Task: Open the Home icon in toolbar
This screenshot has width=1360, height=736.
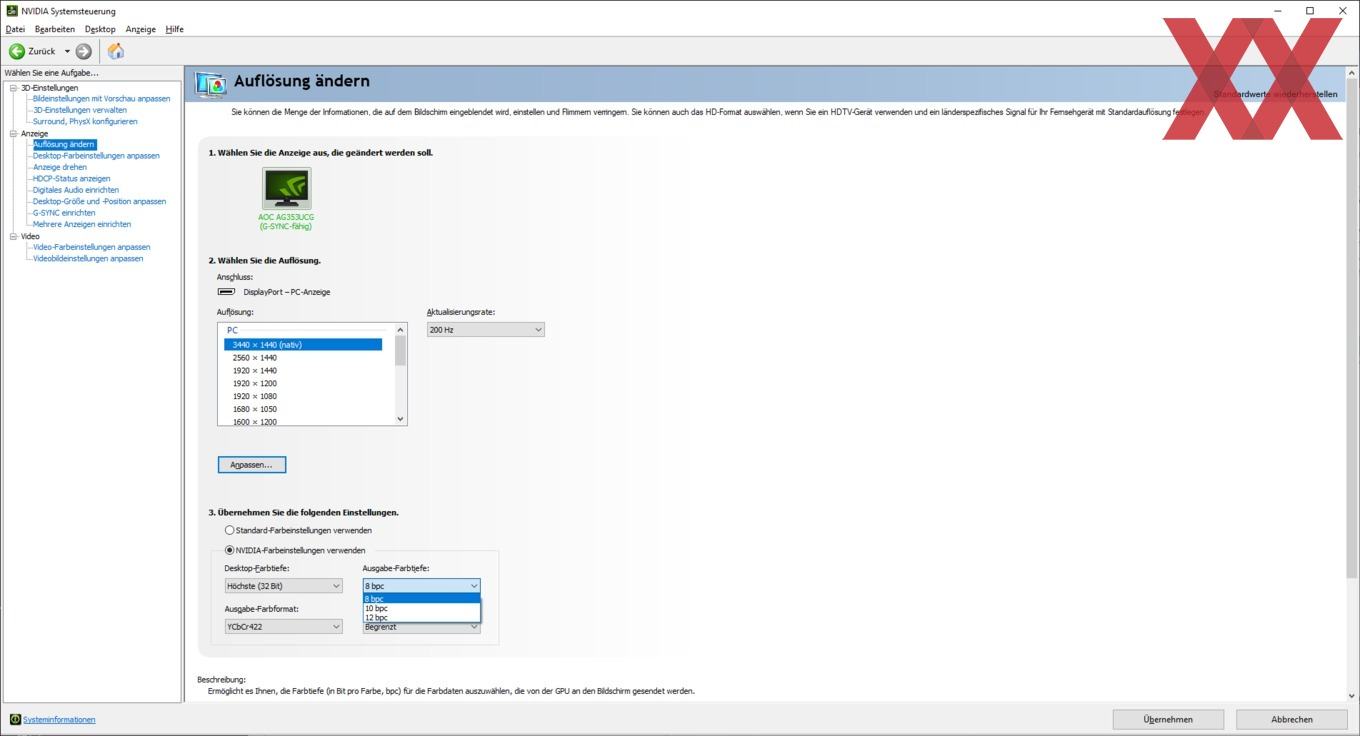Action: [x=116, y=51]
